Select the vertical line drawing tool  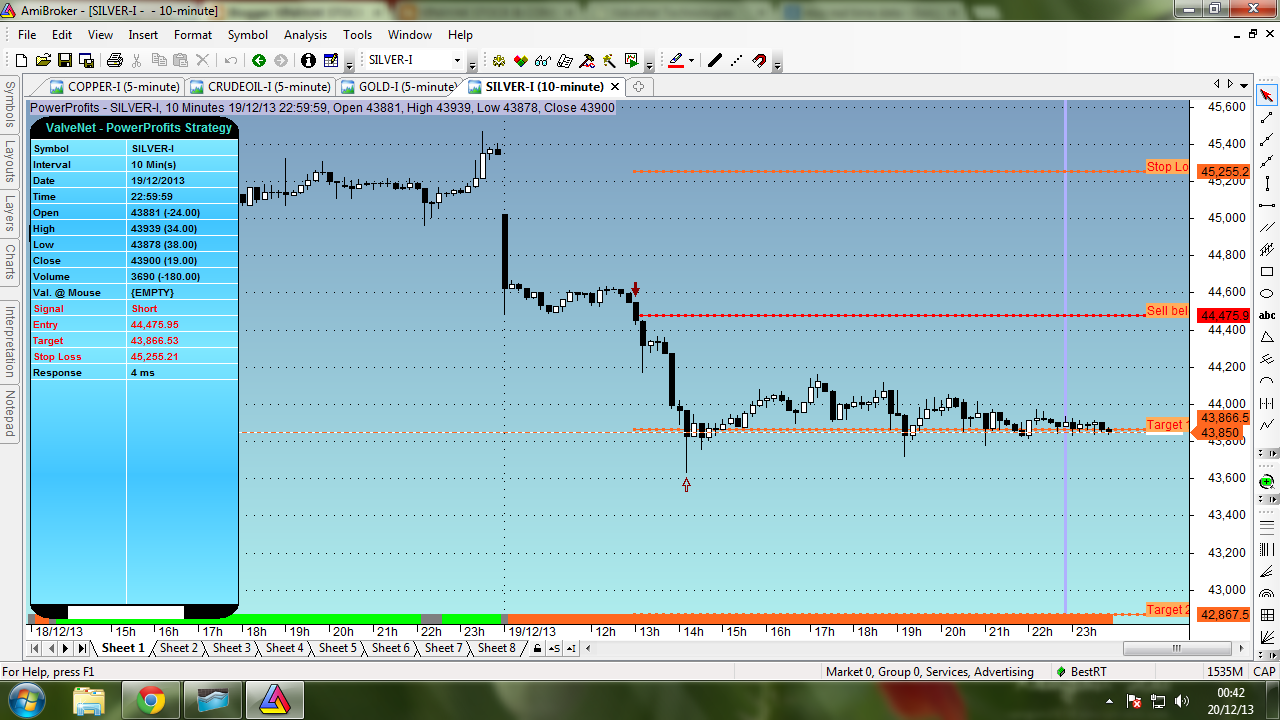(1267, 183)
